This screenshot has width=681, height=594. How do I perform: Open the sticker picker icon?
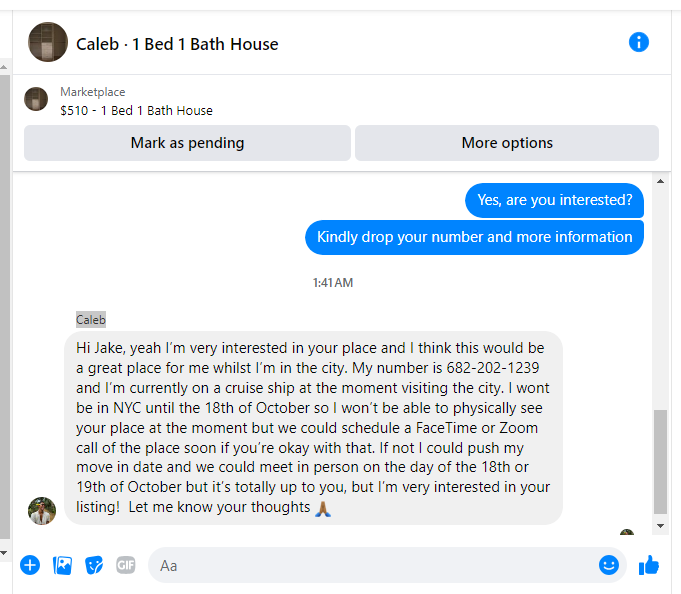[94, 565]
